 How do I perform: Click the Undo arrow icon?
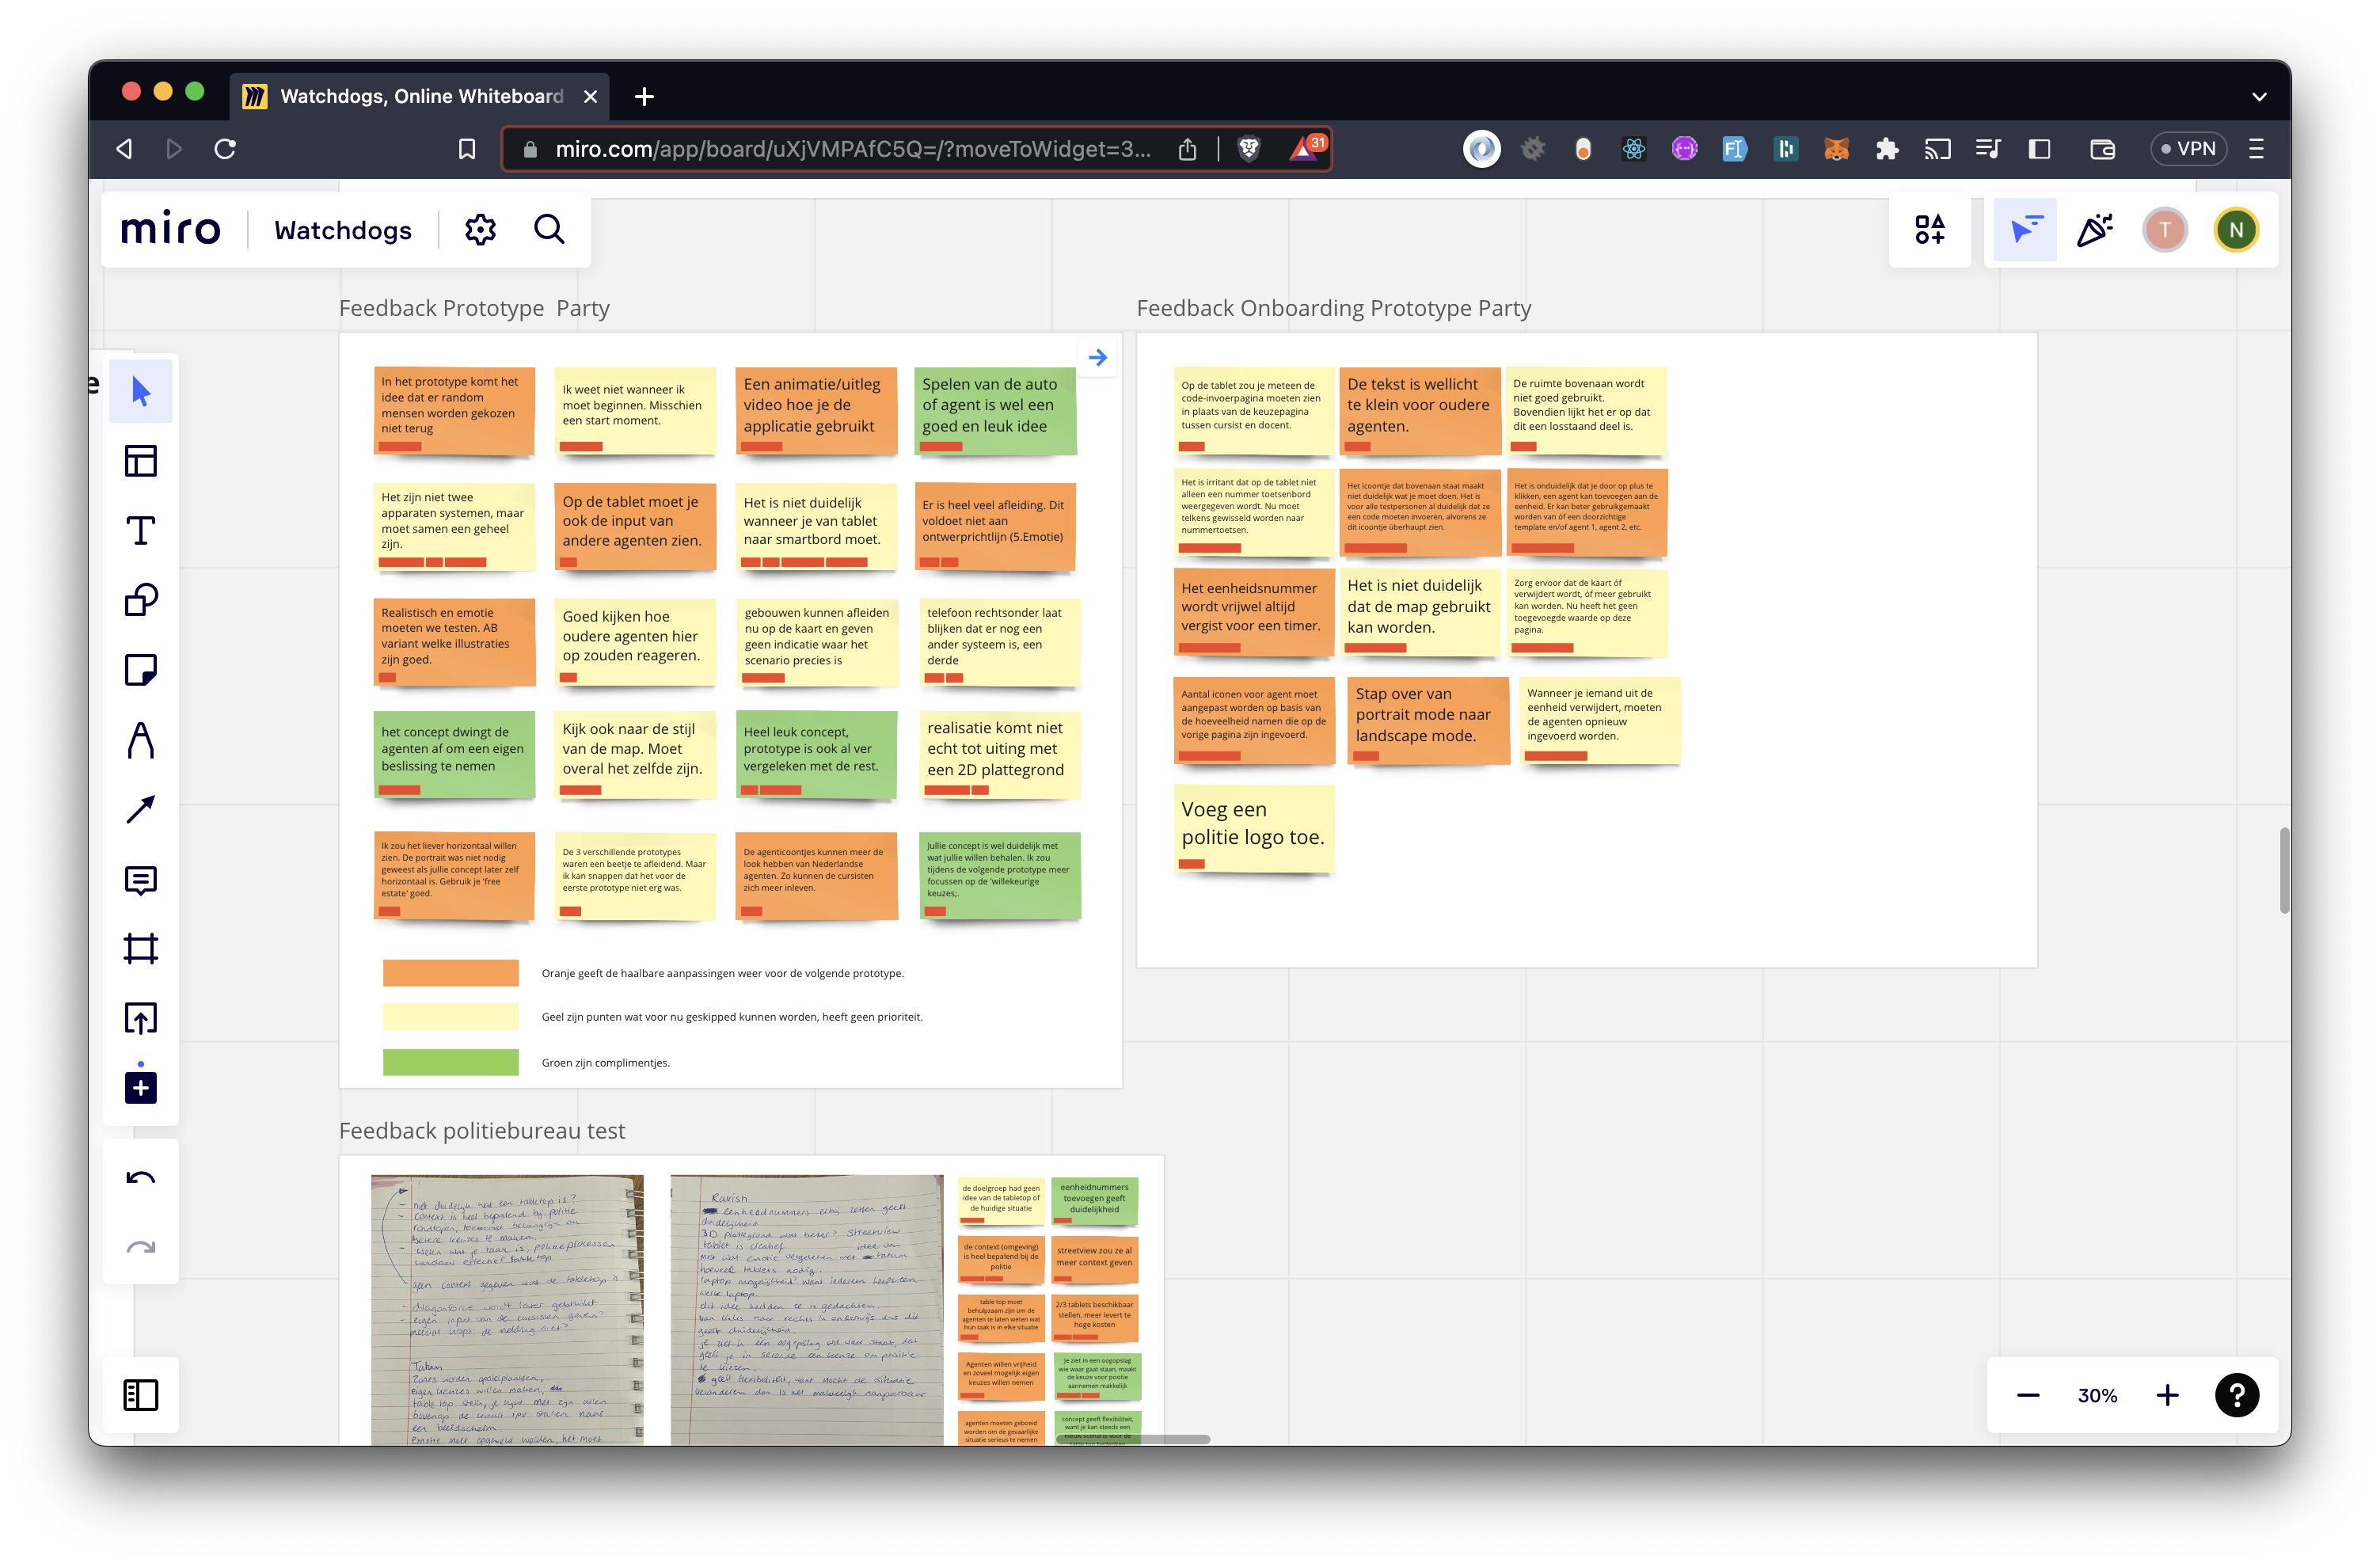[140, 1178]
